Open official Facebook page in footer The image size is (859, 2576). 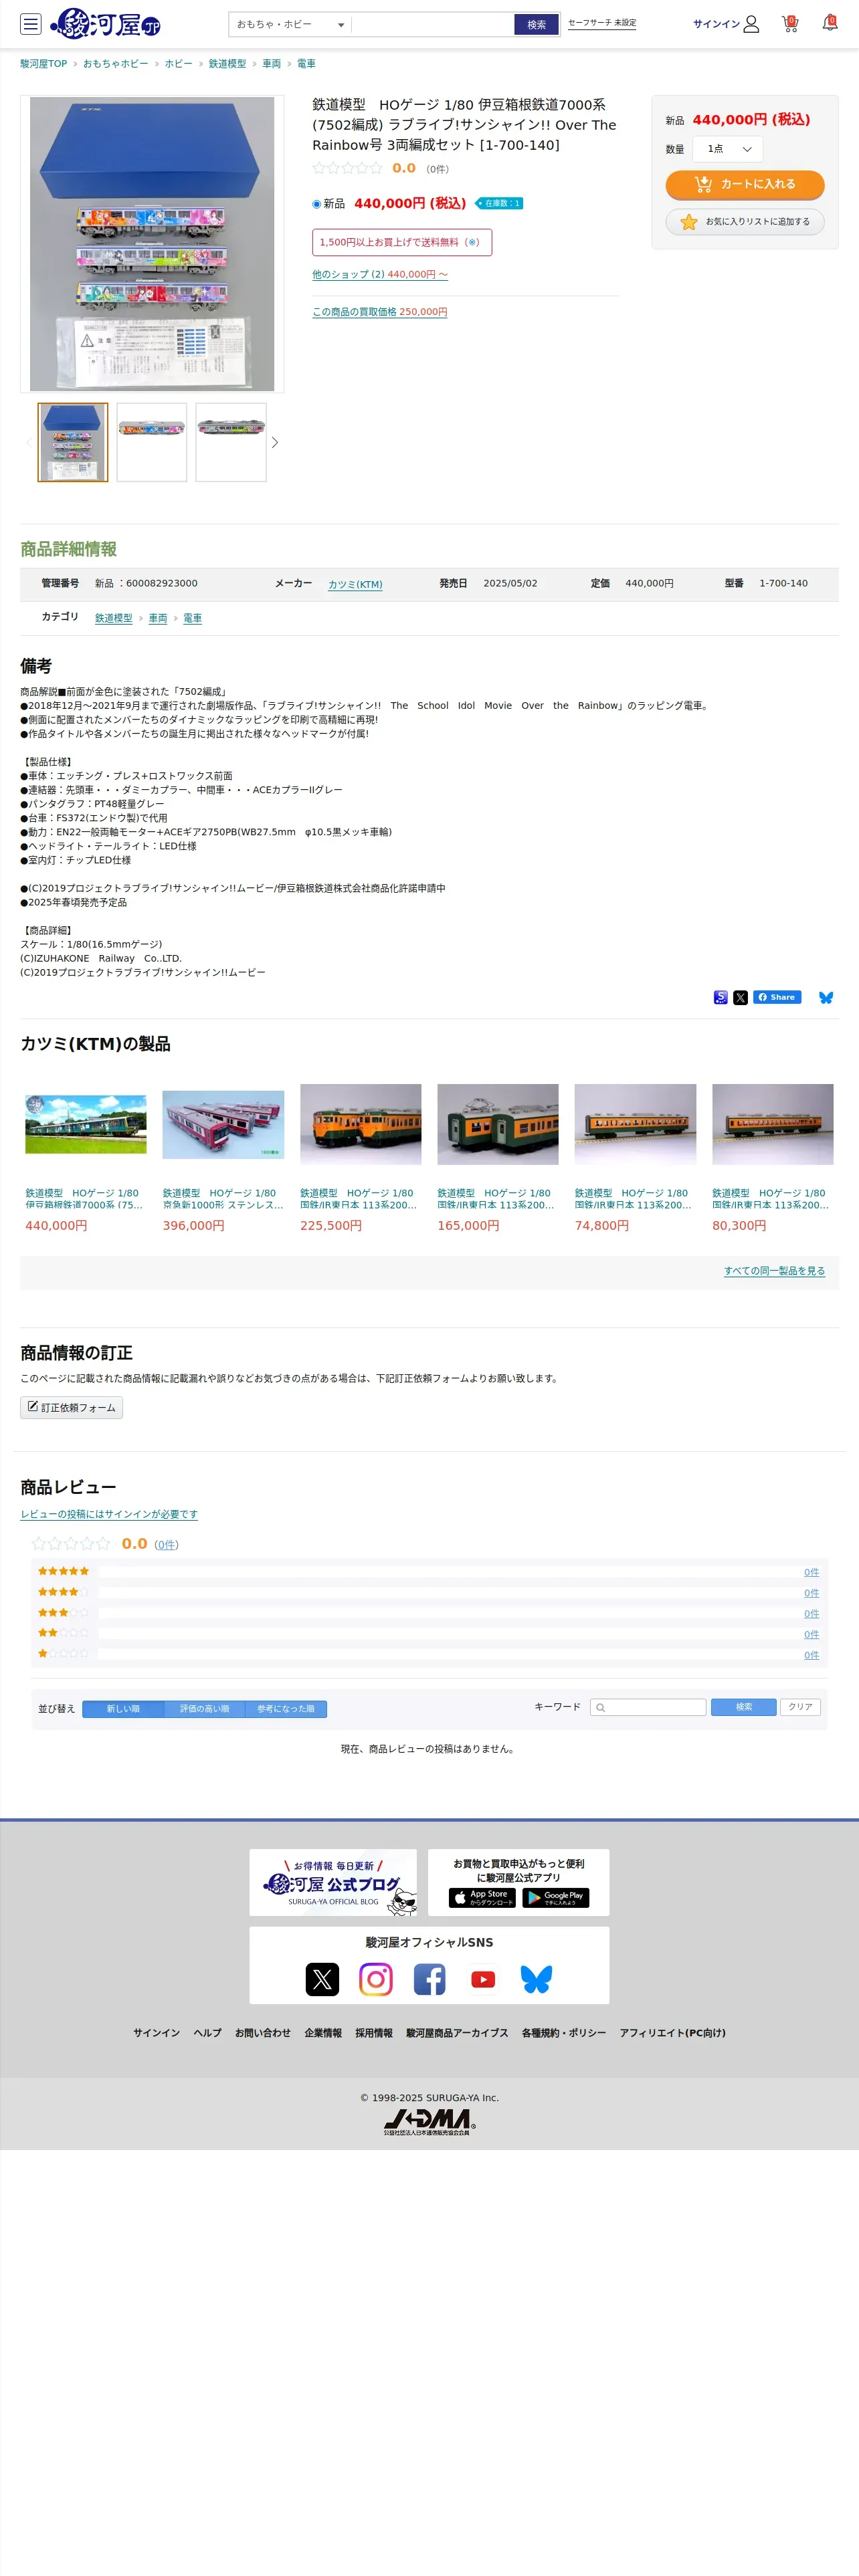click(429, 1979)
